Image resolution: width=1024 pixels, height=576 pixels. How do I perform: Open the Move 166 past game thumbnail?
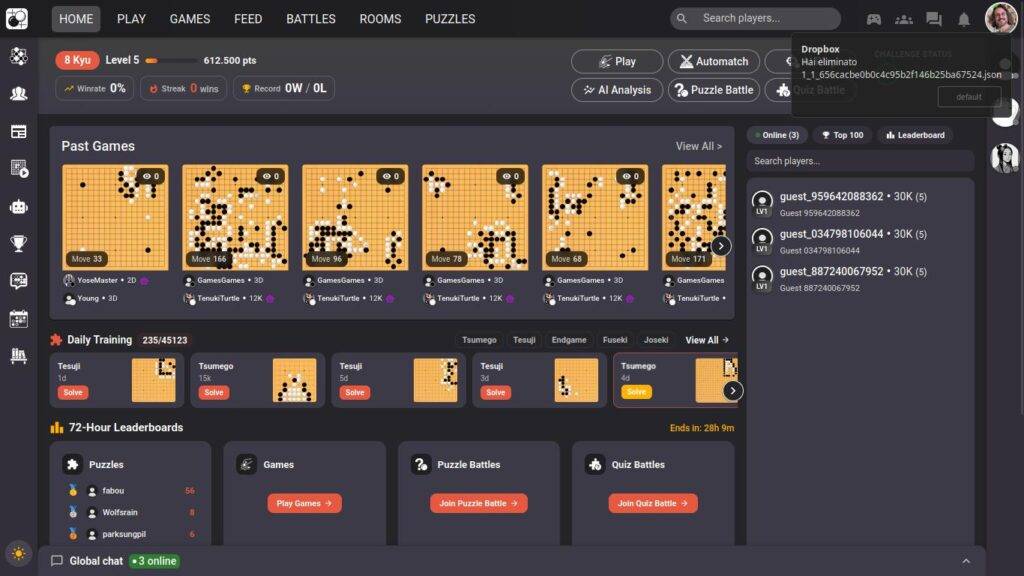(x=235, y=218)
